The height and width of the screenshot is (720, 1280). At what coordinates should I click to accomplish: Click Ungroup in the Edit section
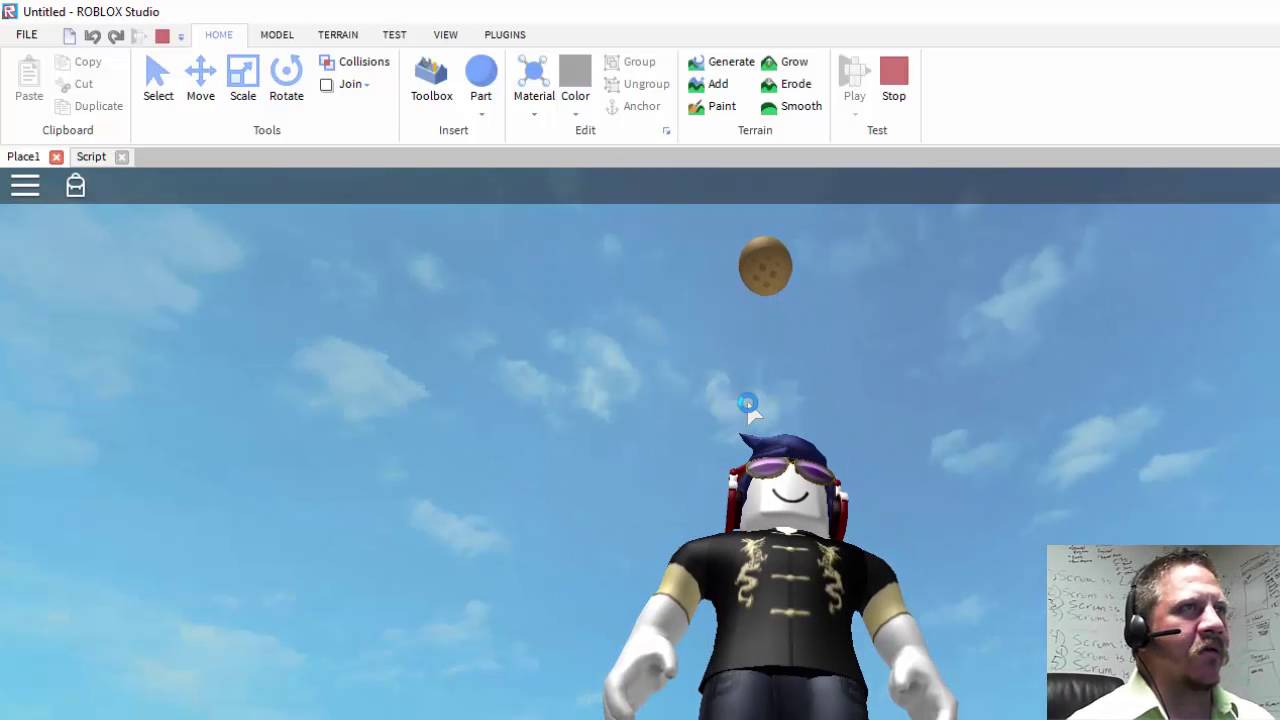pos(637,84)
